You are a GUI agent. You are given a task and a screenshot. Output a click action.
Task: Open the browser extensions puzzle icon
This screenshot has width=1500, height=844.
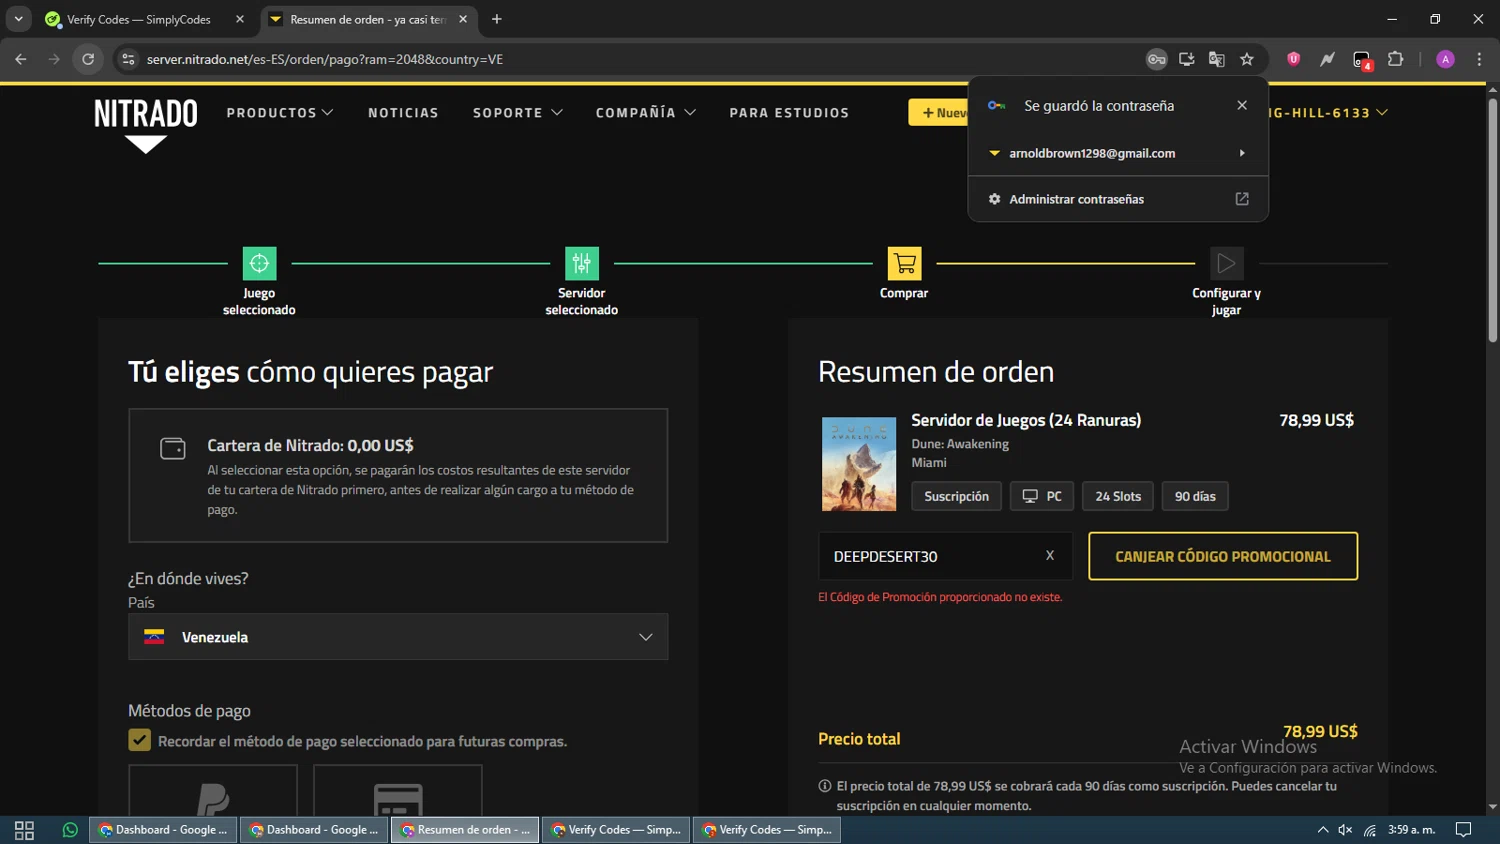[x=1396, y=59]
